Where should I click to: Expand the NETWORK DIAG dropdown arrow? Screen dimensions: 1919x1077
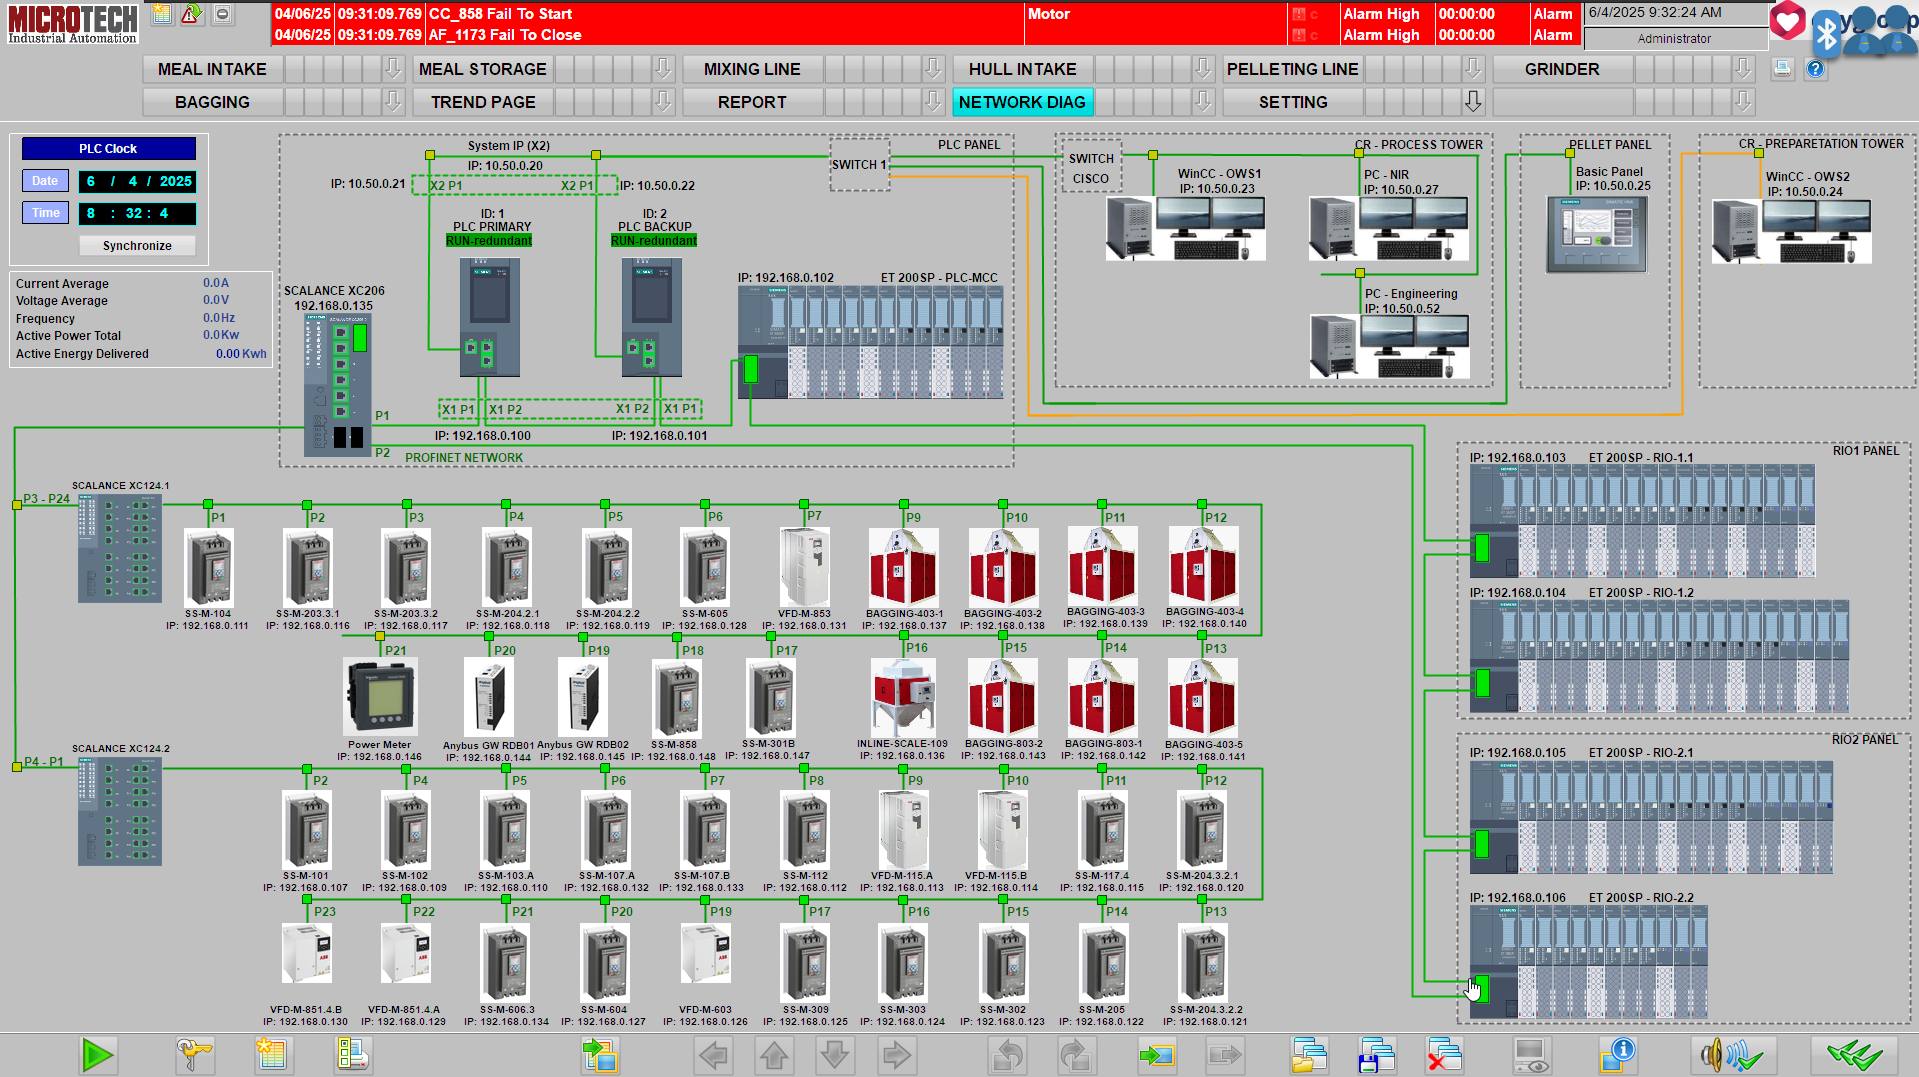pos(1203,102)
